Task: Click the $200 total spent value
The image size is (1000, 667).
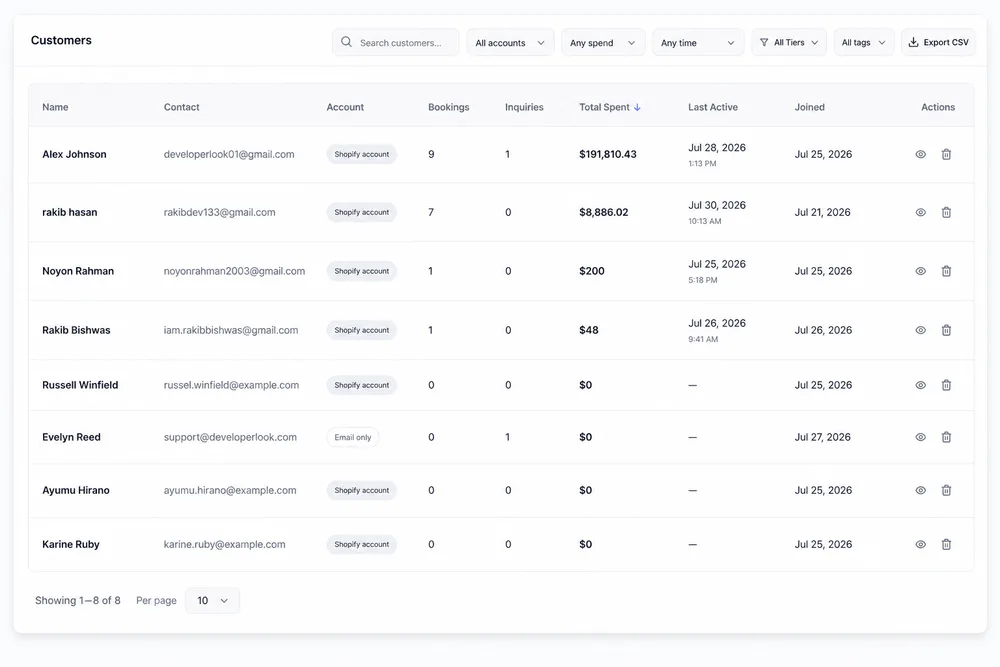Action: [592, 271]
